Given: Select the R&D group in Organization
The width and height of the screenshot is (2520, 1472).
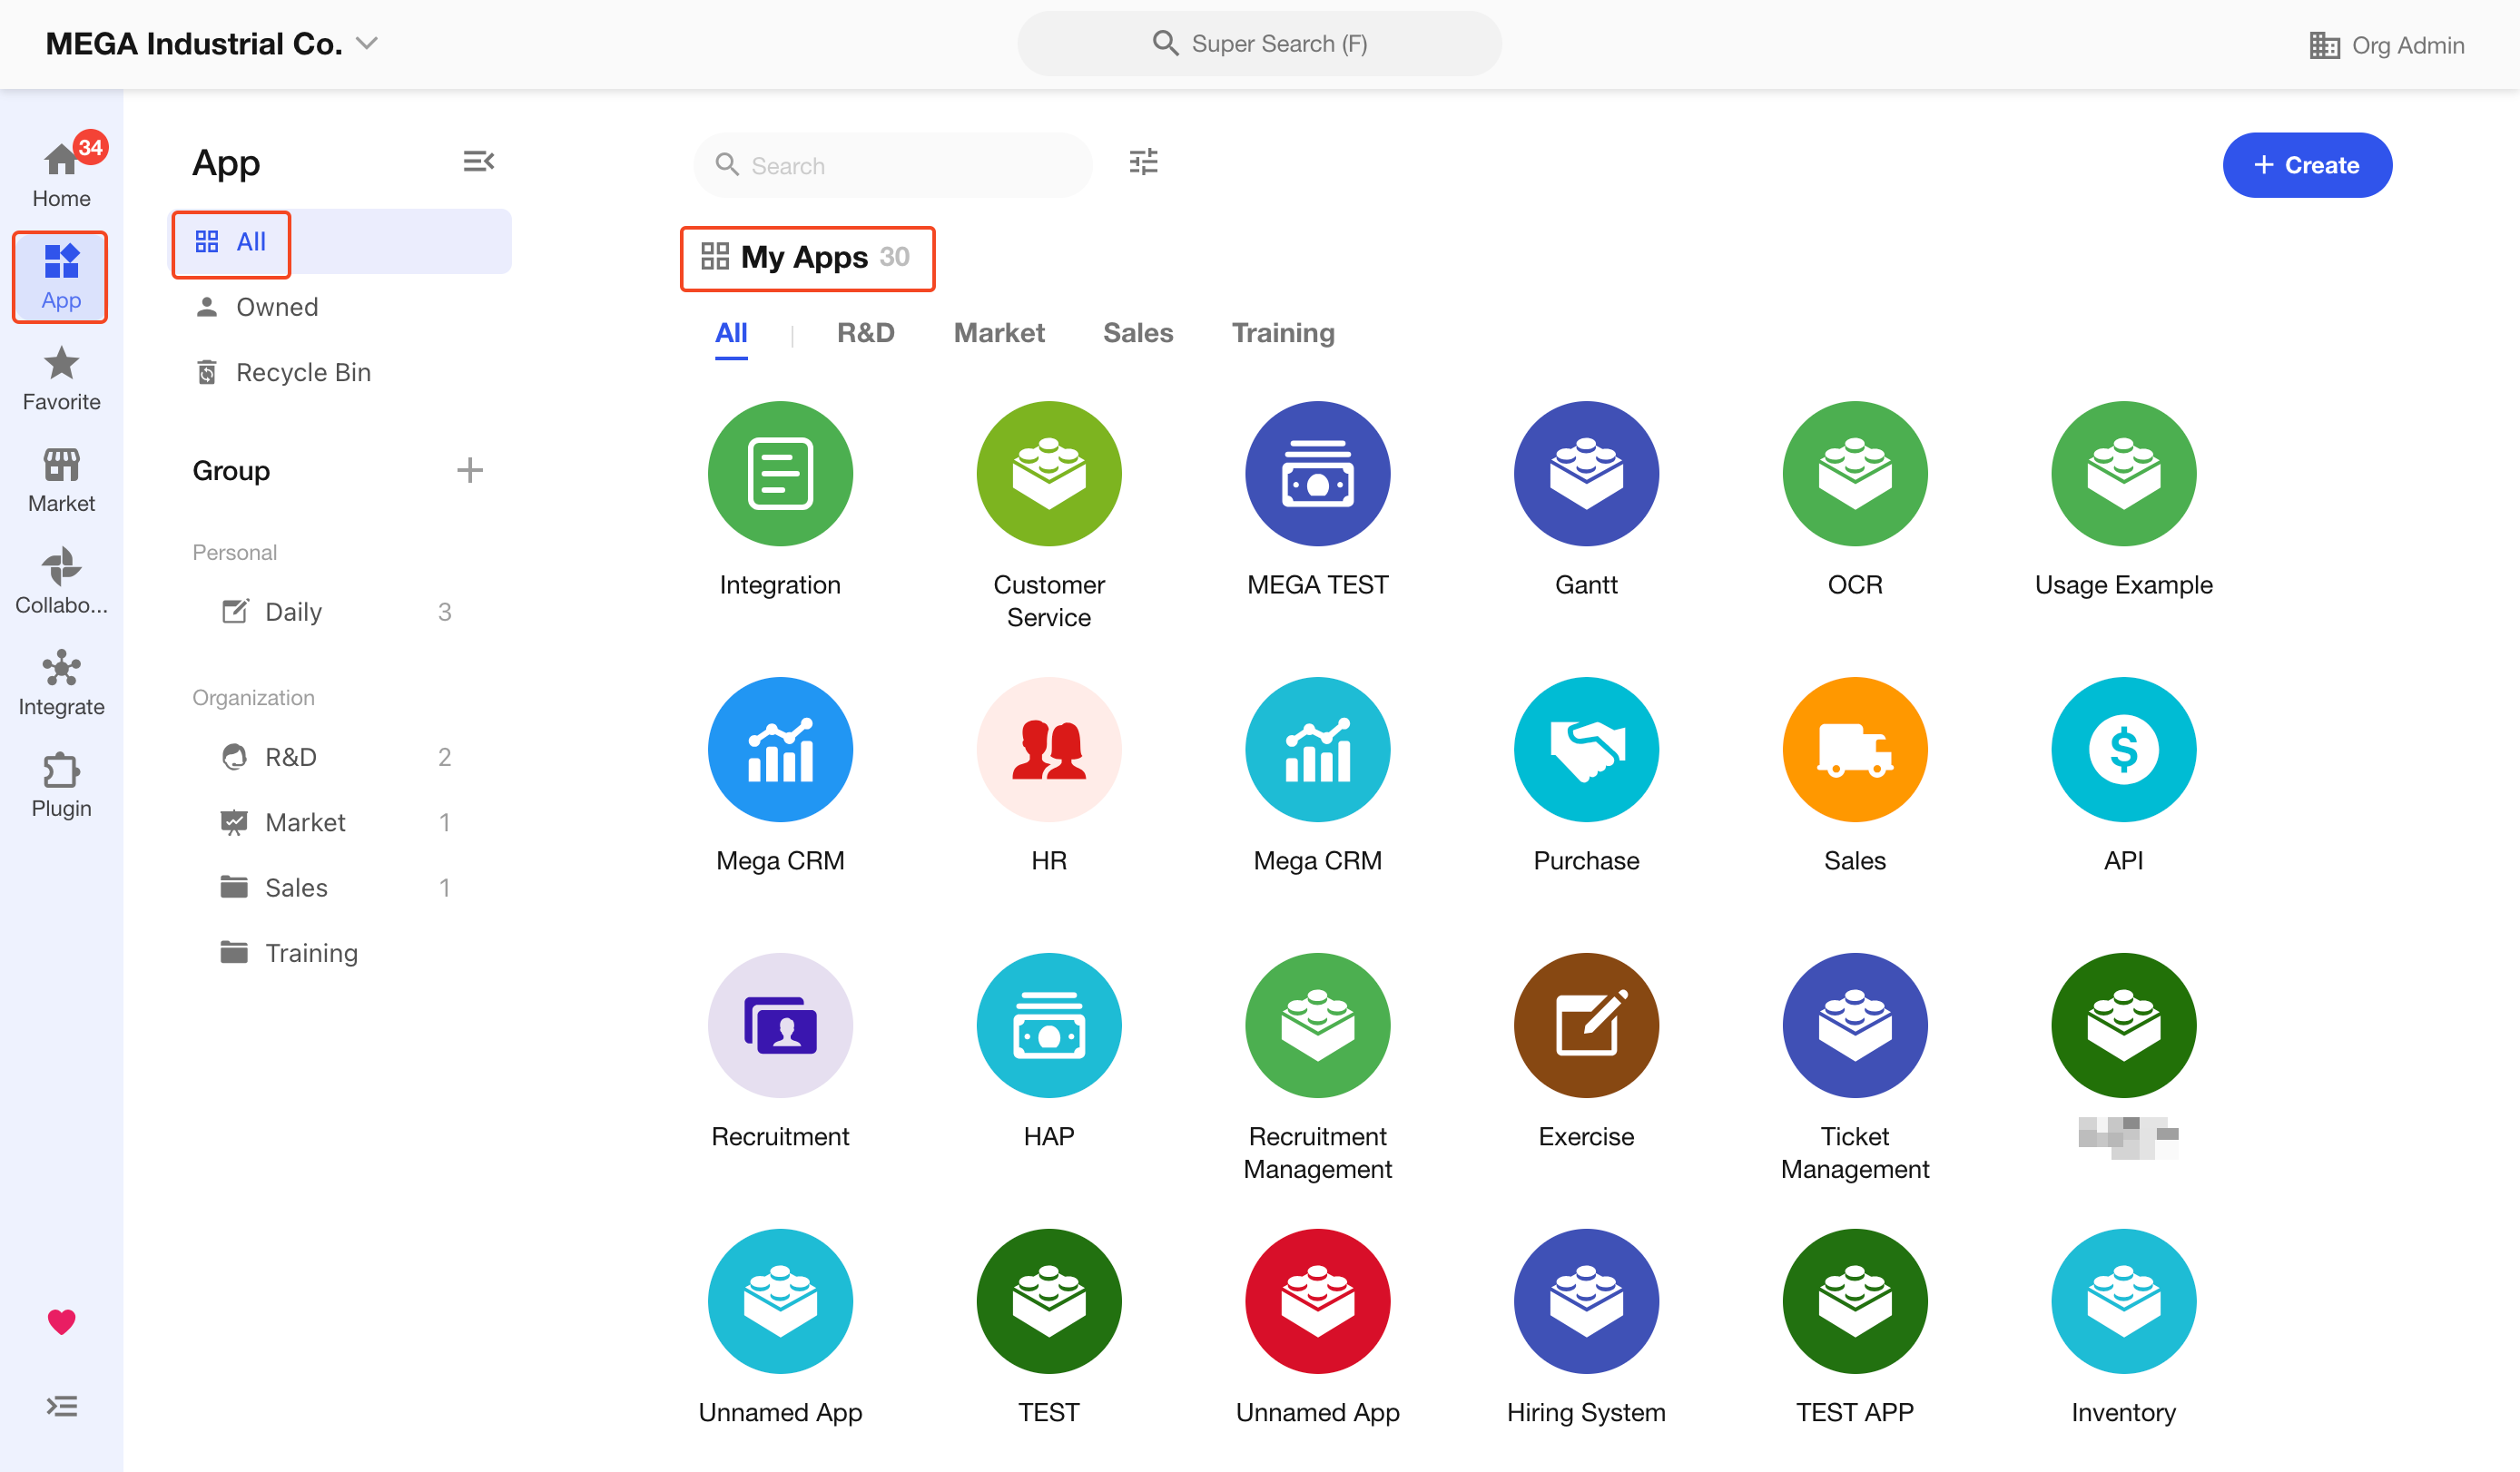Looking at the screenshot, I should click(x=290, y=757).
